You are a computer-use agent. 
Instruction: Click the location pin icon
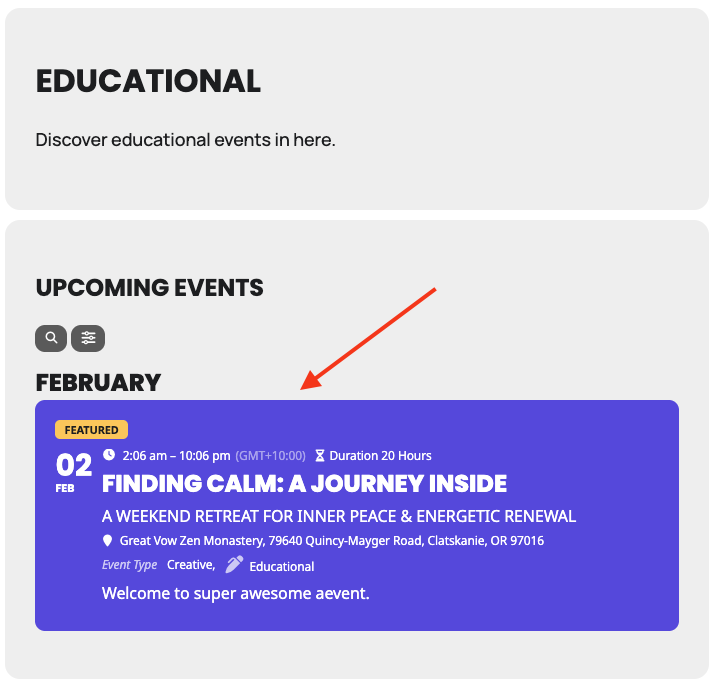tap(108, 541)
